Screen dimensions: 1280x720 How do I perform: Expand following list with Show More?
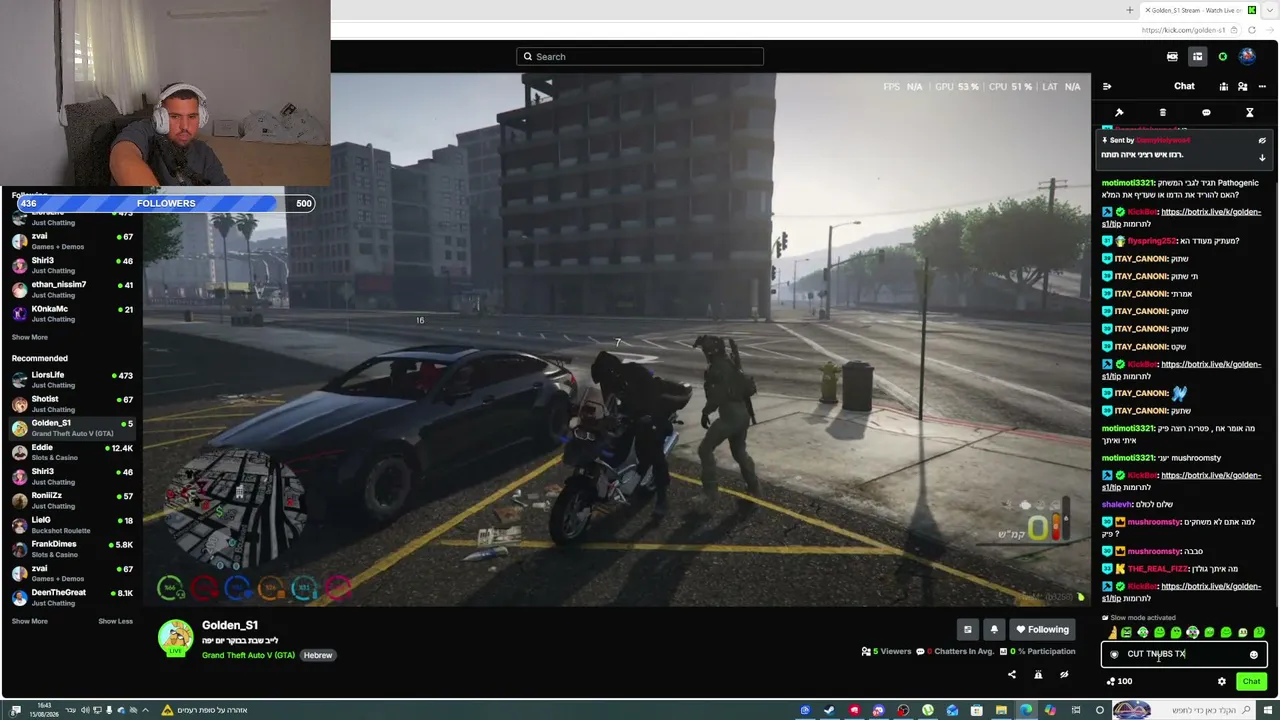tap(30, 338)
